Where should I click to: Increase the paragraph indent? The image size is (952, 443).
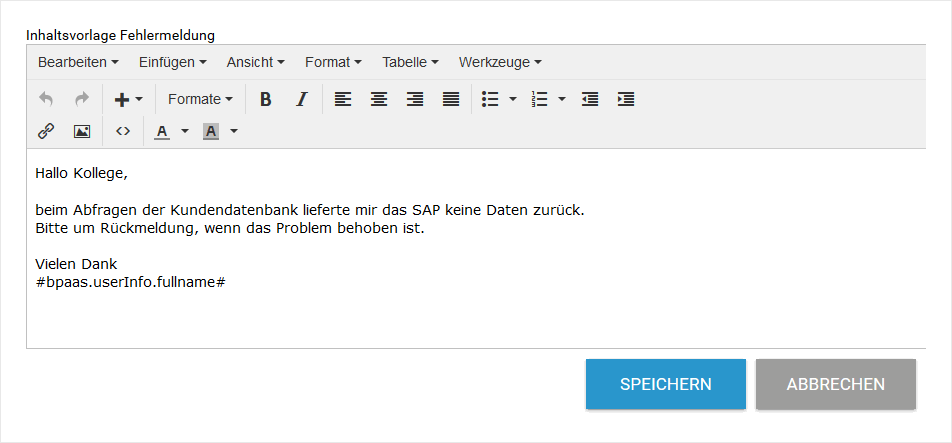click(x=626, y=99)
